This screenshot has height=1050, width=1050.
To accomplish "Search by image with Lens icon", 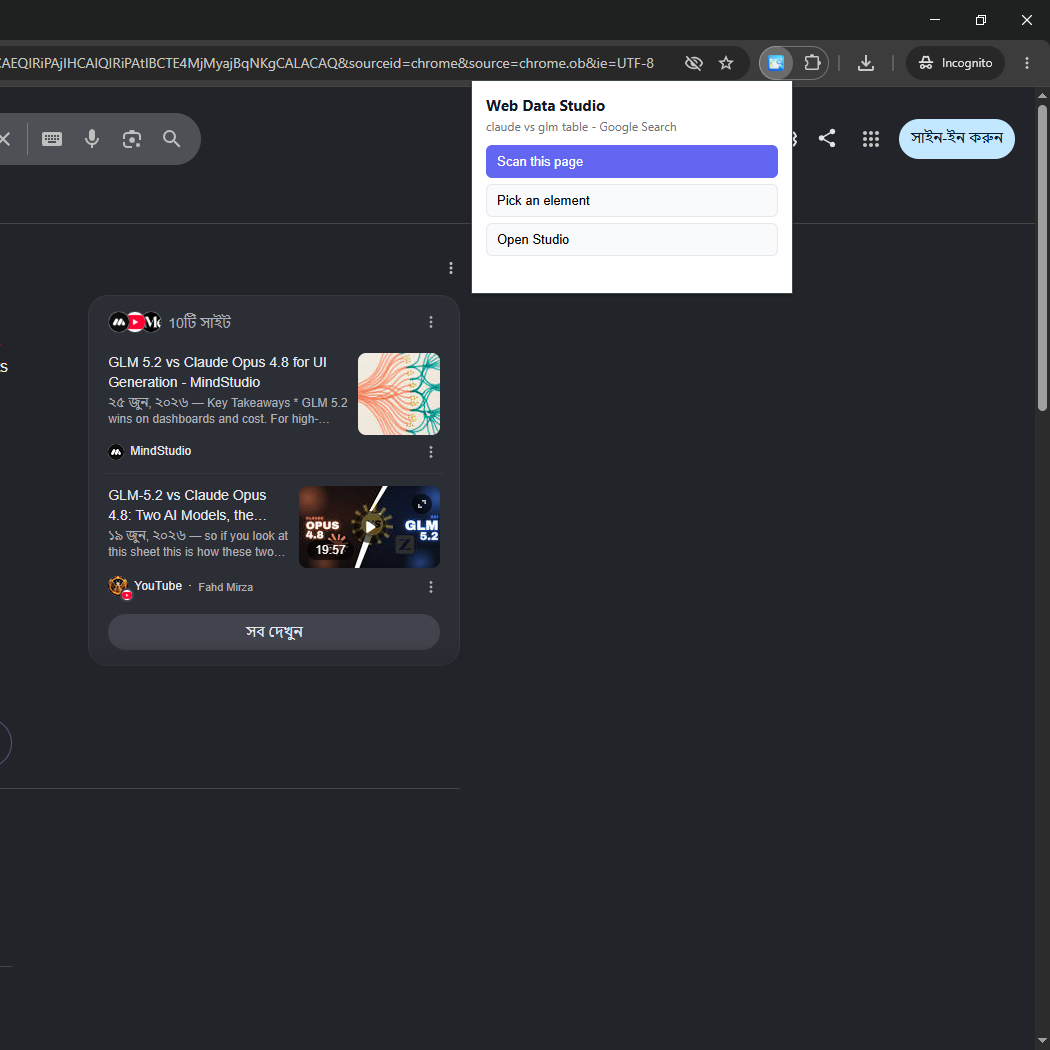I will click(x=132, y=139).
